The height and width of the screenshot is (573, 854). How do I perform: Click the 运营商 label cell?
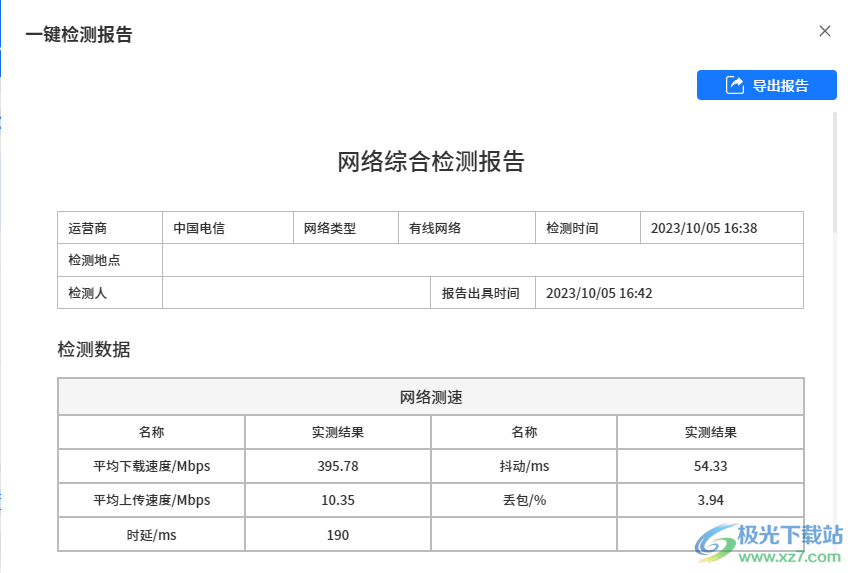point(110,228)
